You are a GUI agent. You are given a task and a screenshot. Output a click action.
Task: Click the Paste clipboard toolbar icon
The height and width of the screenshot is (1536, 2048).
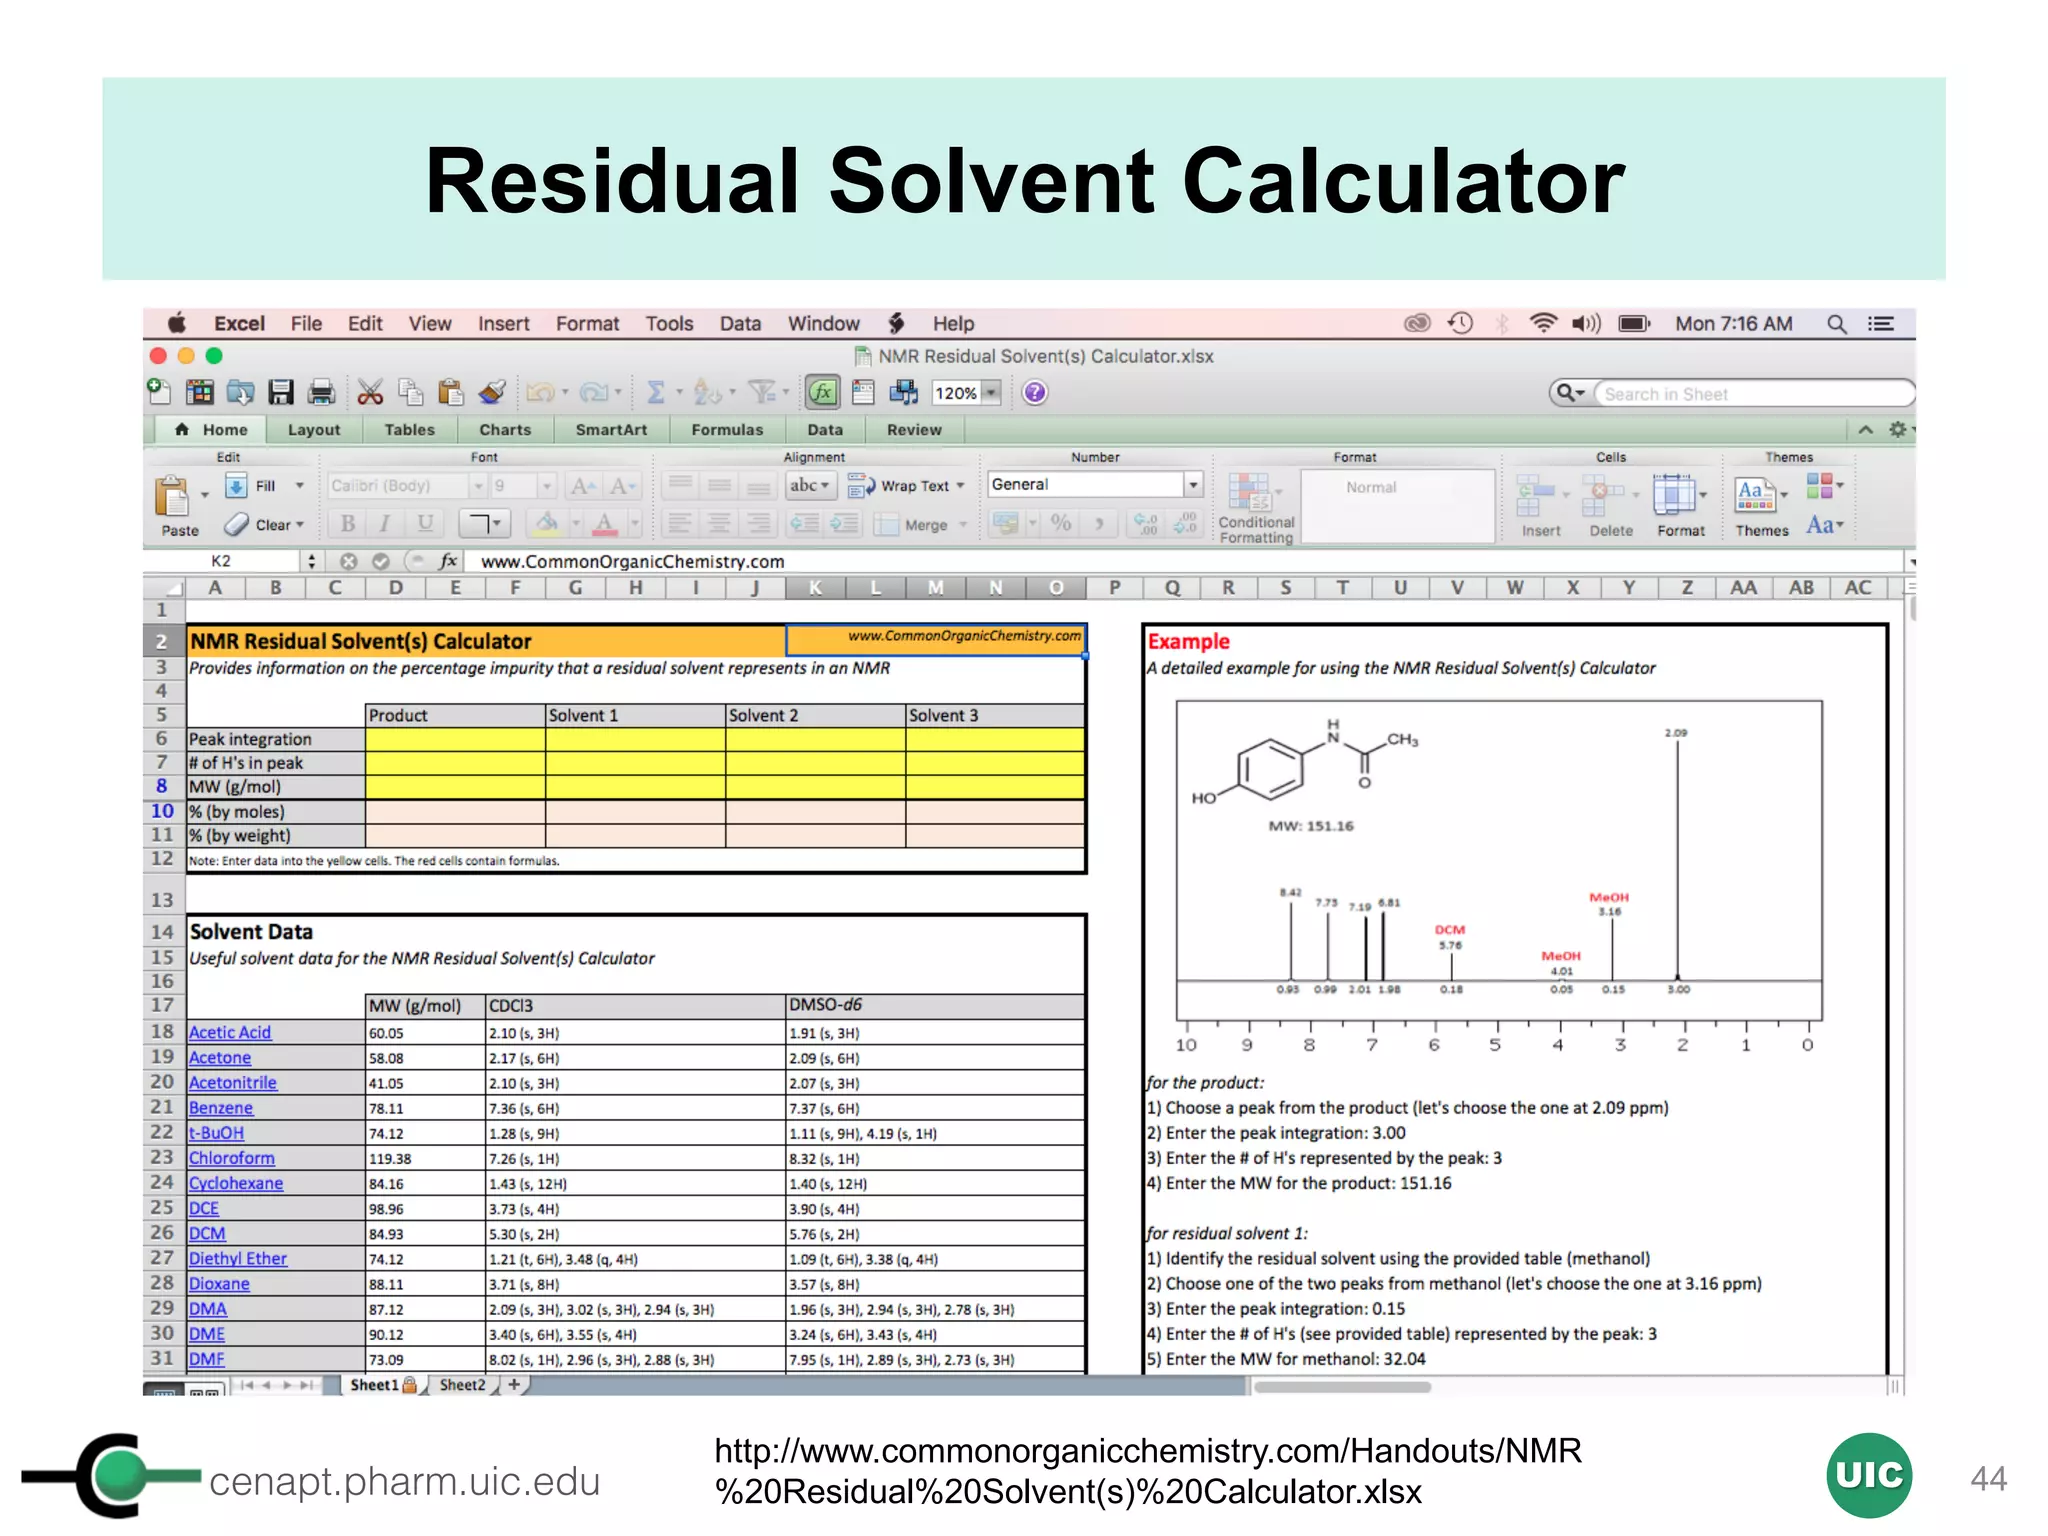click(451, 393)
